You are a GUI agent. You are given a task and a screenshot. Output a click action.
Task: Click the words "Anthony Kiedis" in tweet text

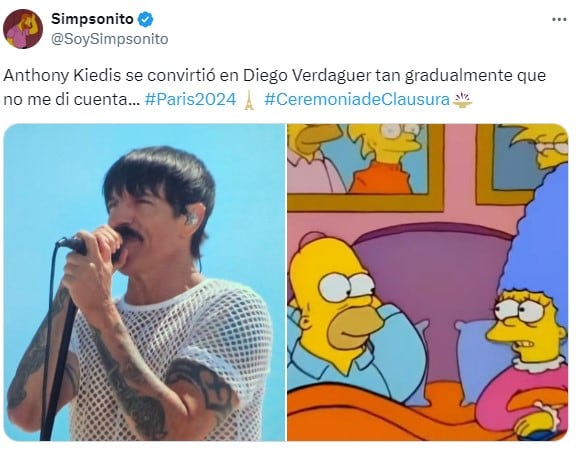pos(62,76)
